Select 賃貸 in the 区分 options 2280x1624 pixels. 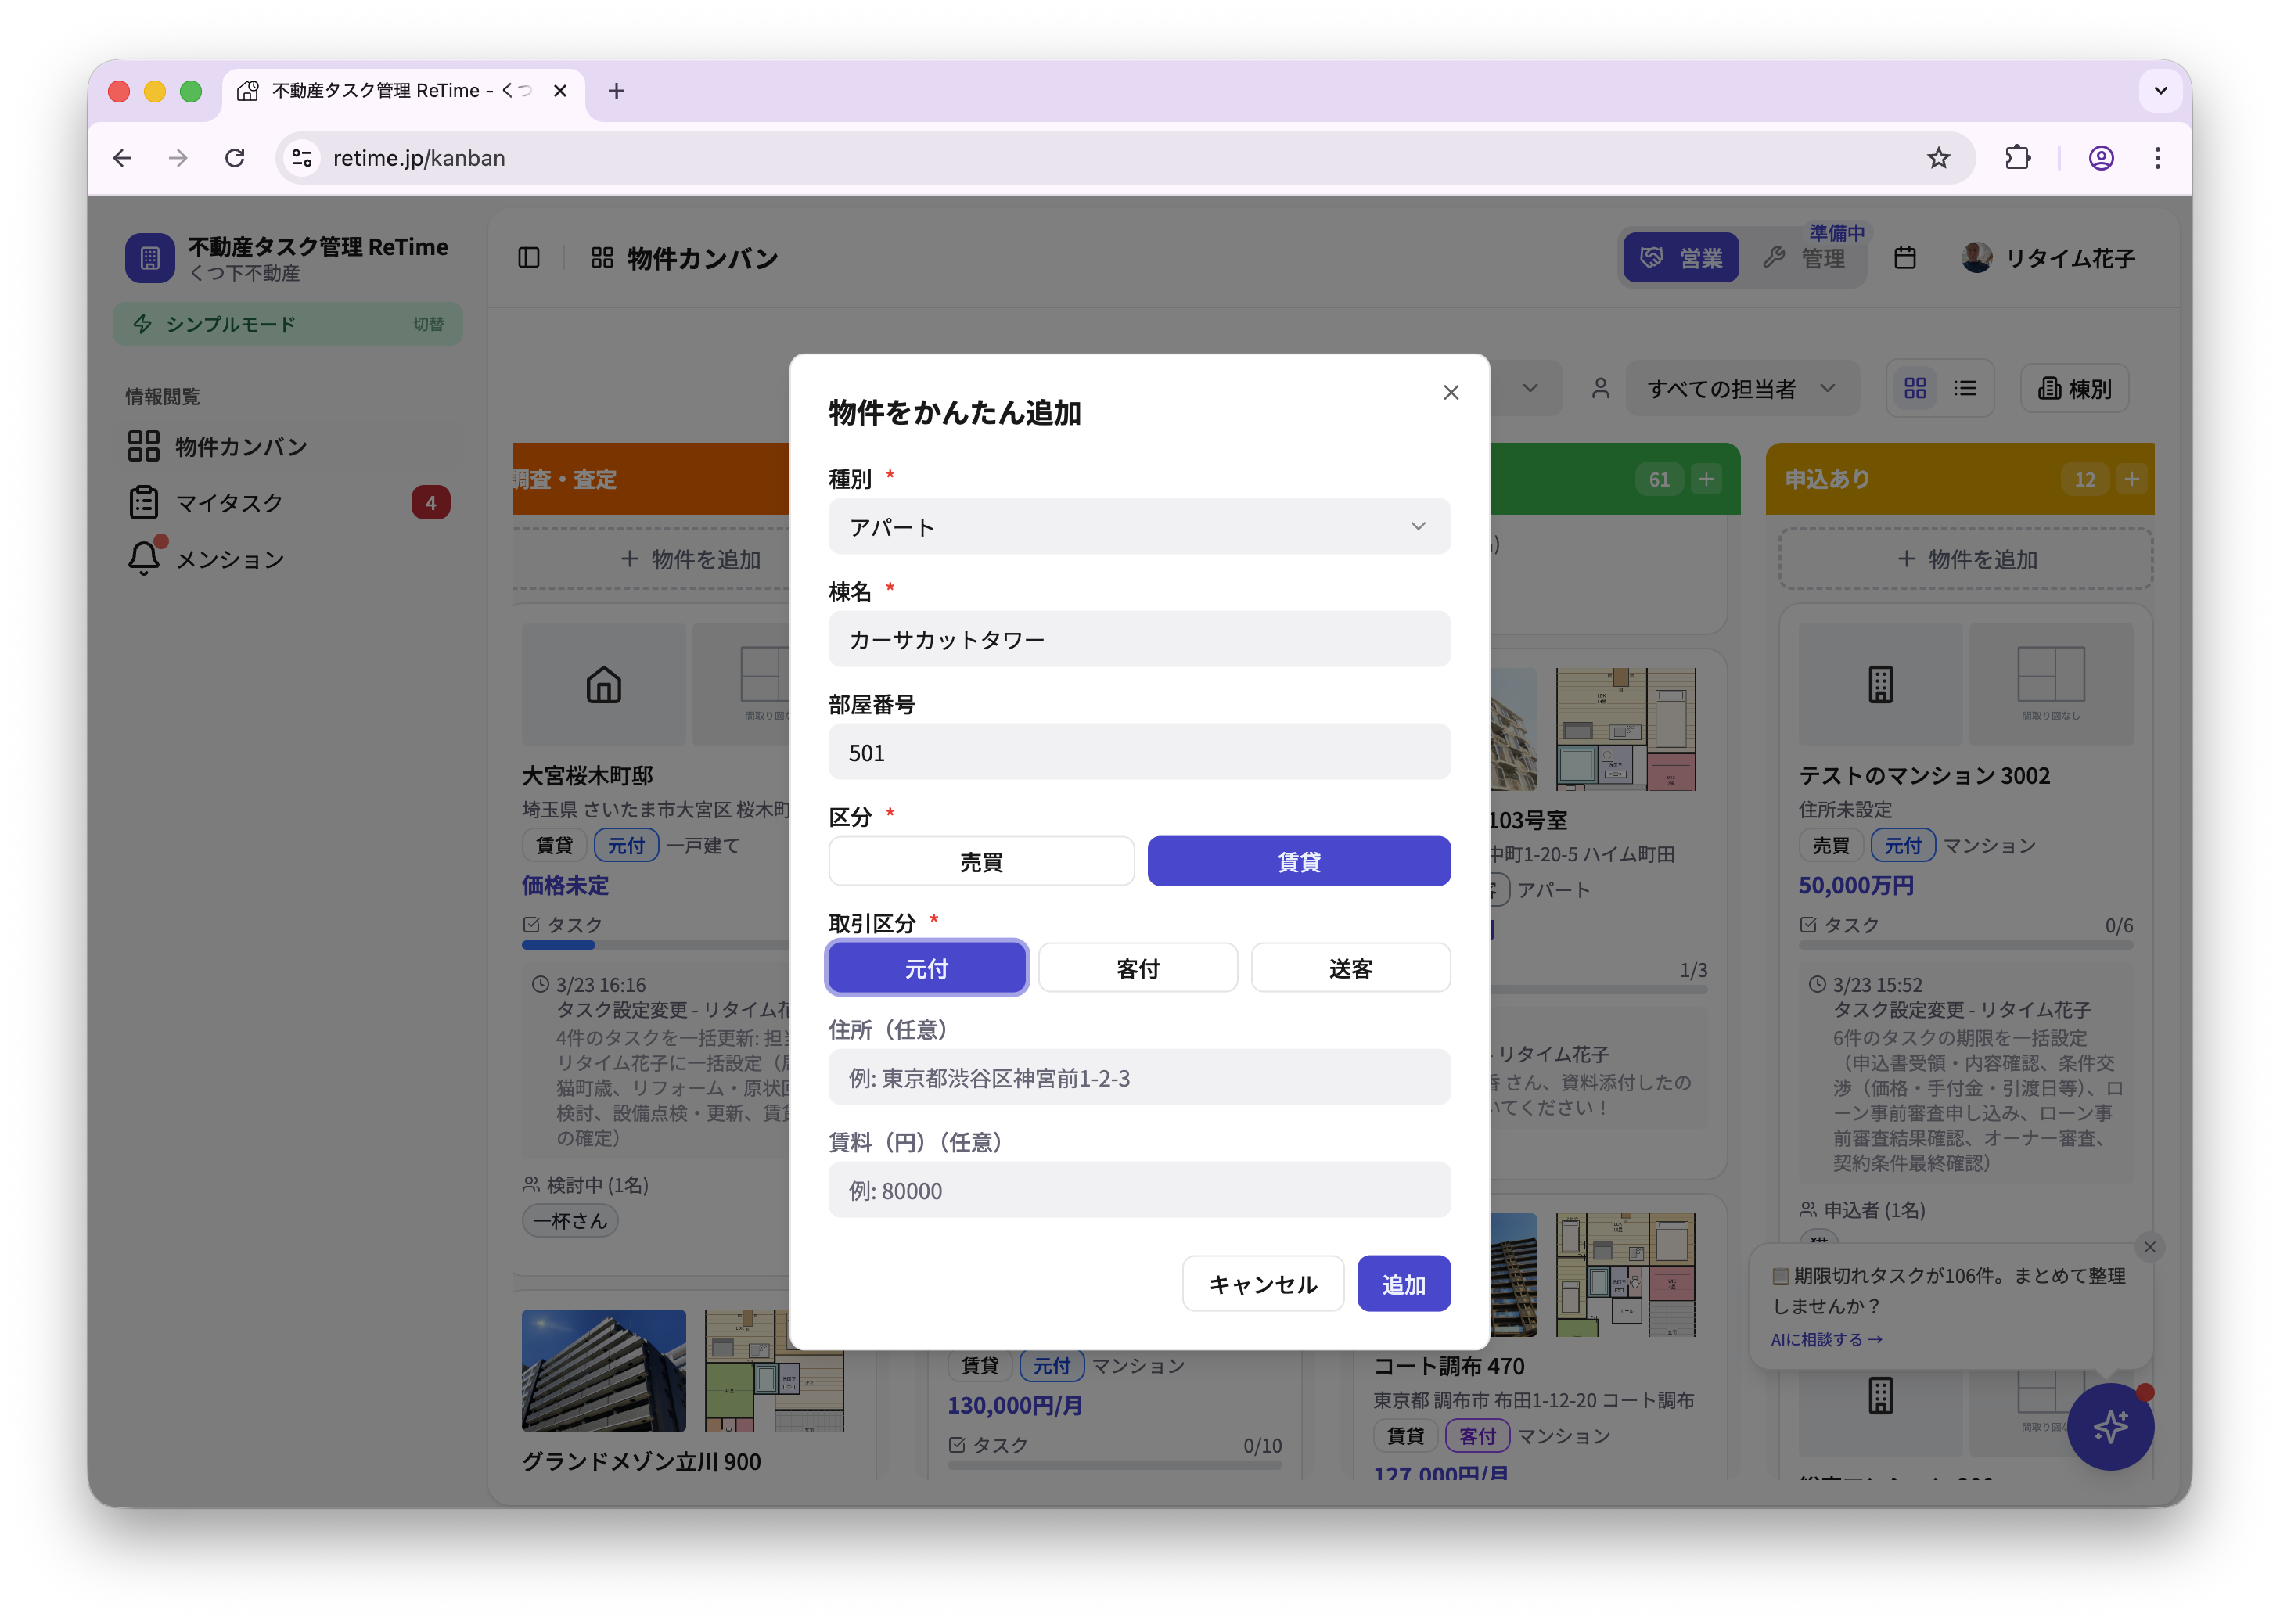1298,861
